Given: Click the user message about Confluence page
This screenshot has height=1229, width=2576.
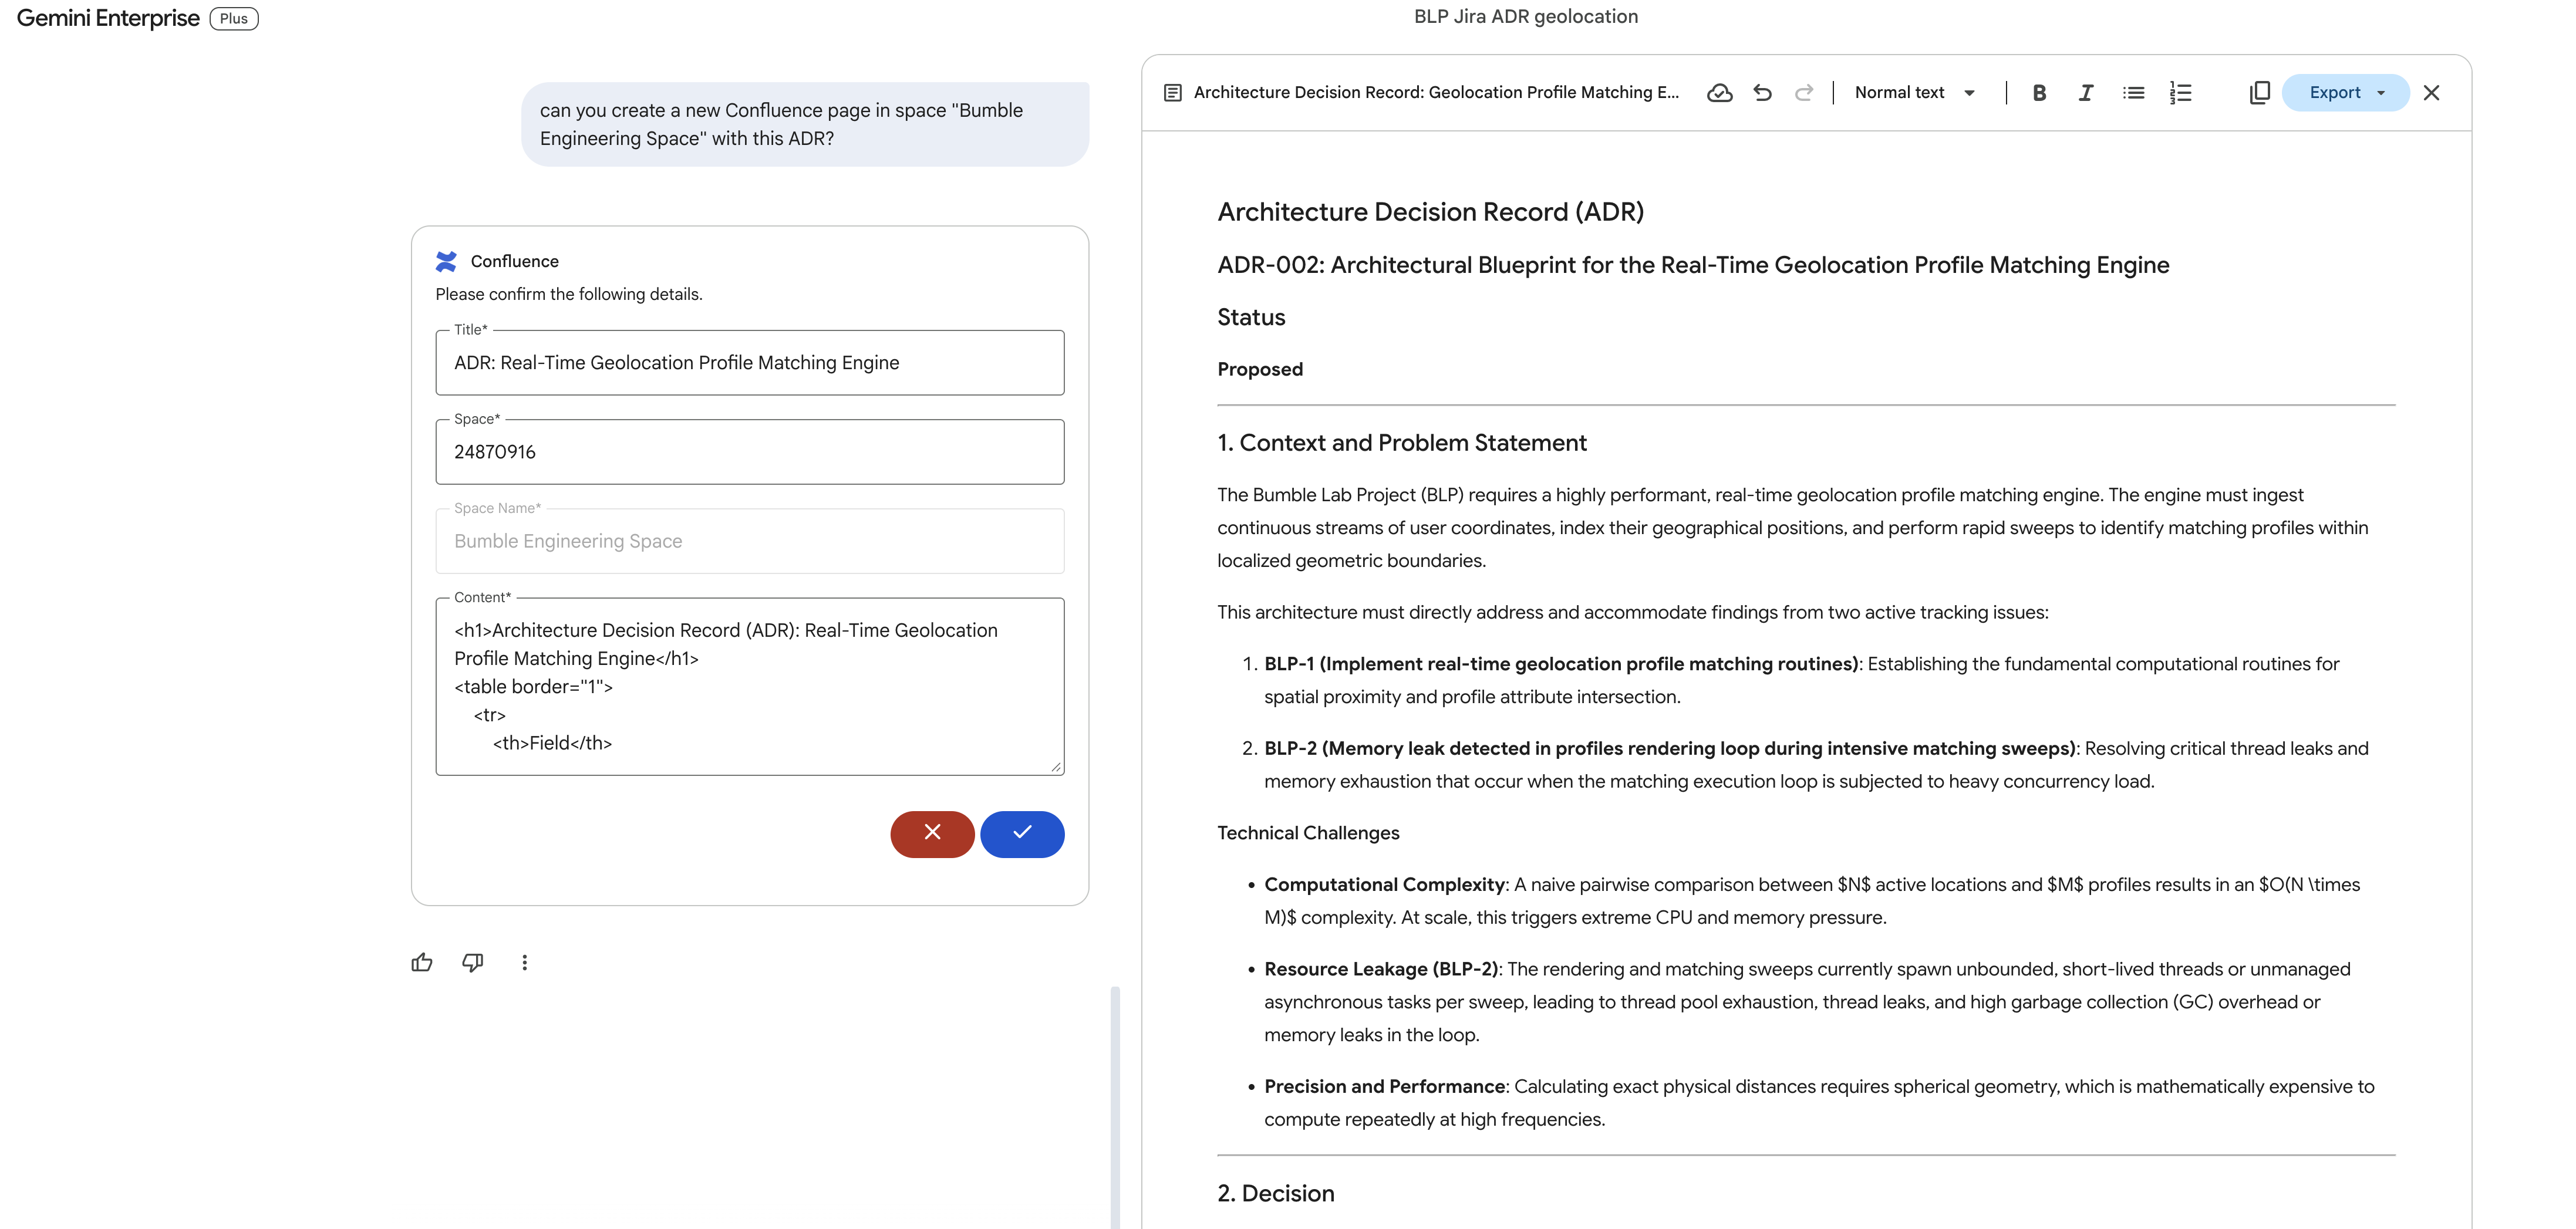Looking at the screenshot, I should (805, 124).
